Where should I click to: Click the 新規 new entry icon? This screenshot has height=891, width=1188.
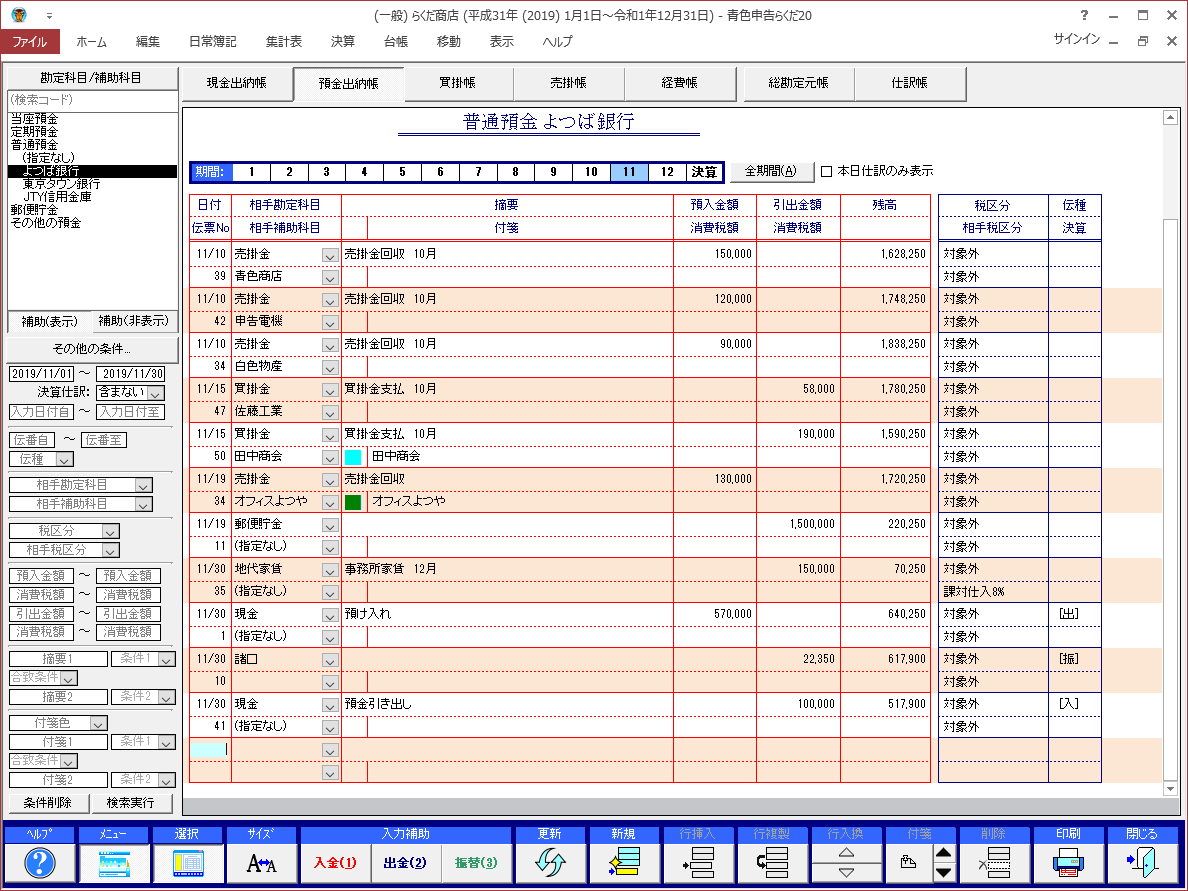point(624,863)
